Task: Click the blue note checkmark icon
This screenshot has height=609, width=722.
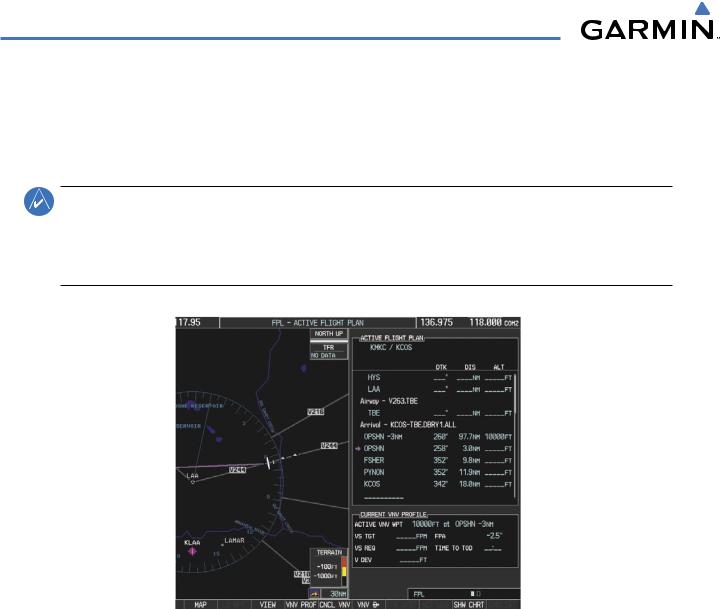Action: [x=39, y=202]
